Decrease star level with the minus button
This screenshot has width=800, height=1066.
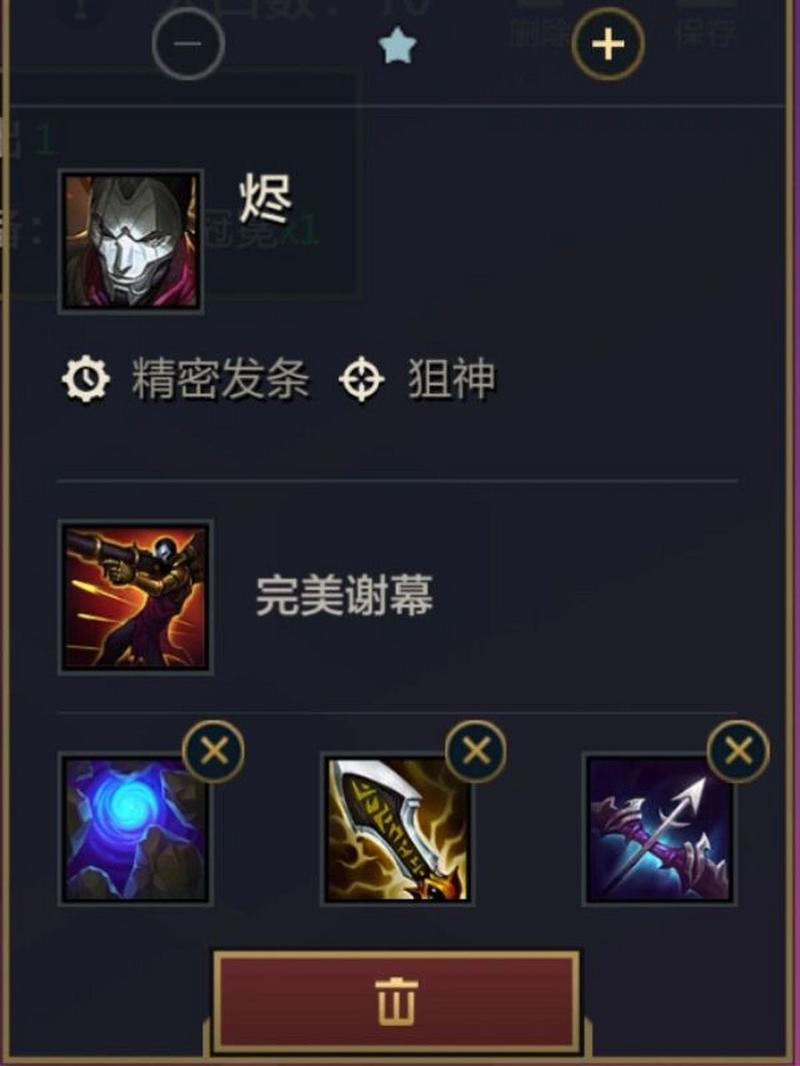coord(188,44)
